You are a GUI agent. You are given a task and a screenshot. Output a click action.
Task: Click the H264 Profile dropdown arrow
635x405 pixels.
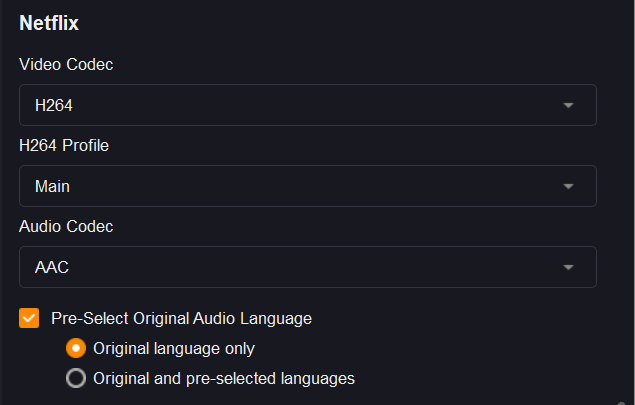coord(568,186)
